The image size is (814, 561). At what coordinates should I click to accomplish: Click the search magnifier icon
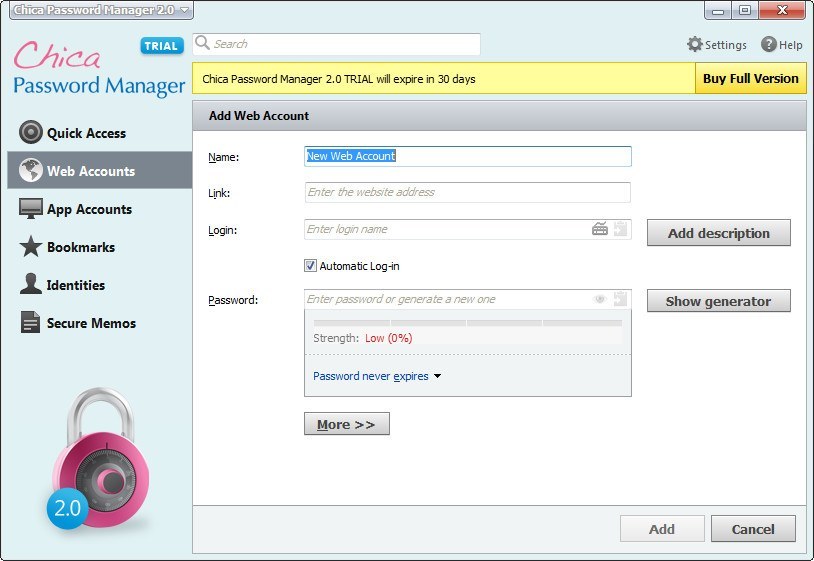(202, 43)
